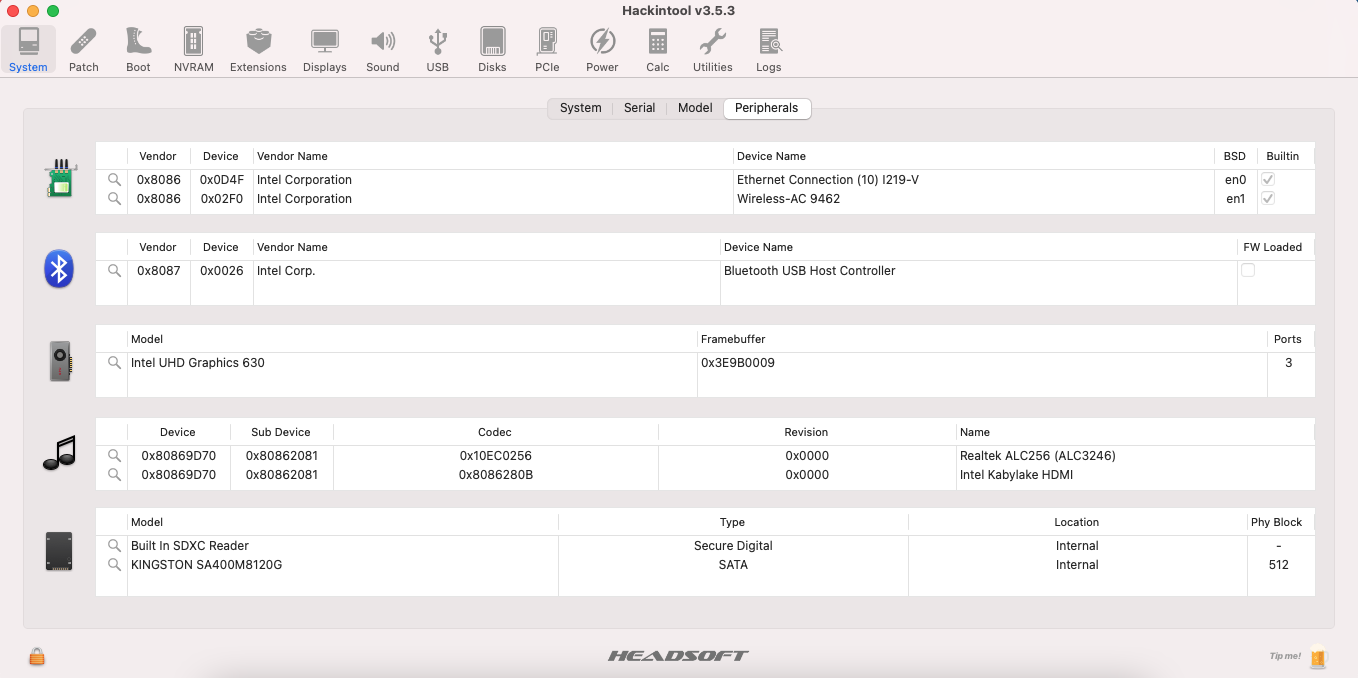Click codec value 0x8086280B
Image resolution: width=1358 pixels, height=678 pixels.
click(x=496, y=475)
